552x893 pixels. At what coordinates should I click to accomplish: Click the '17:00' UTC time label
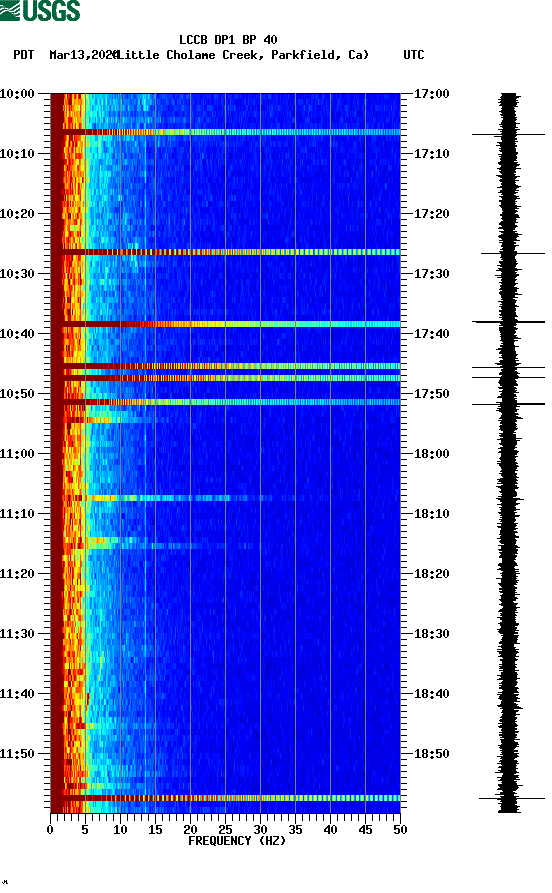(431, 93)
